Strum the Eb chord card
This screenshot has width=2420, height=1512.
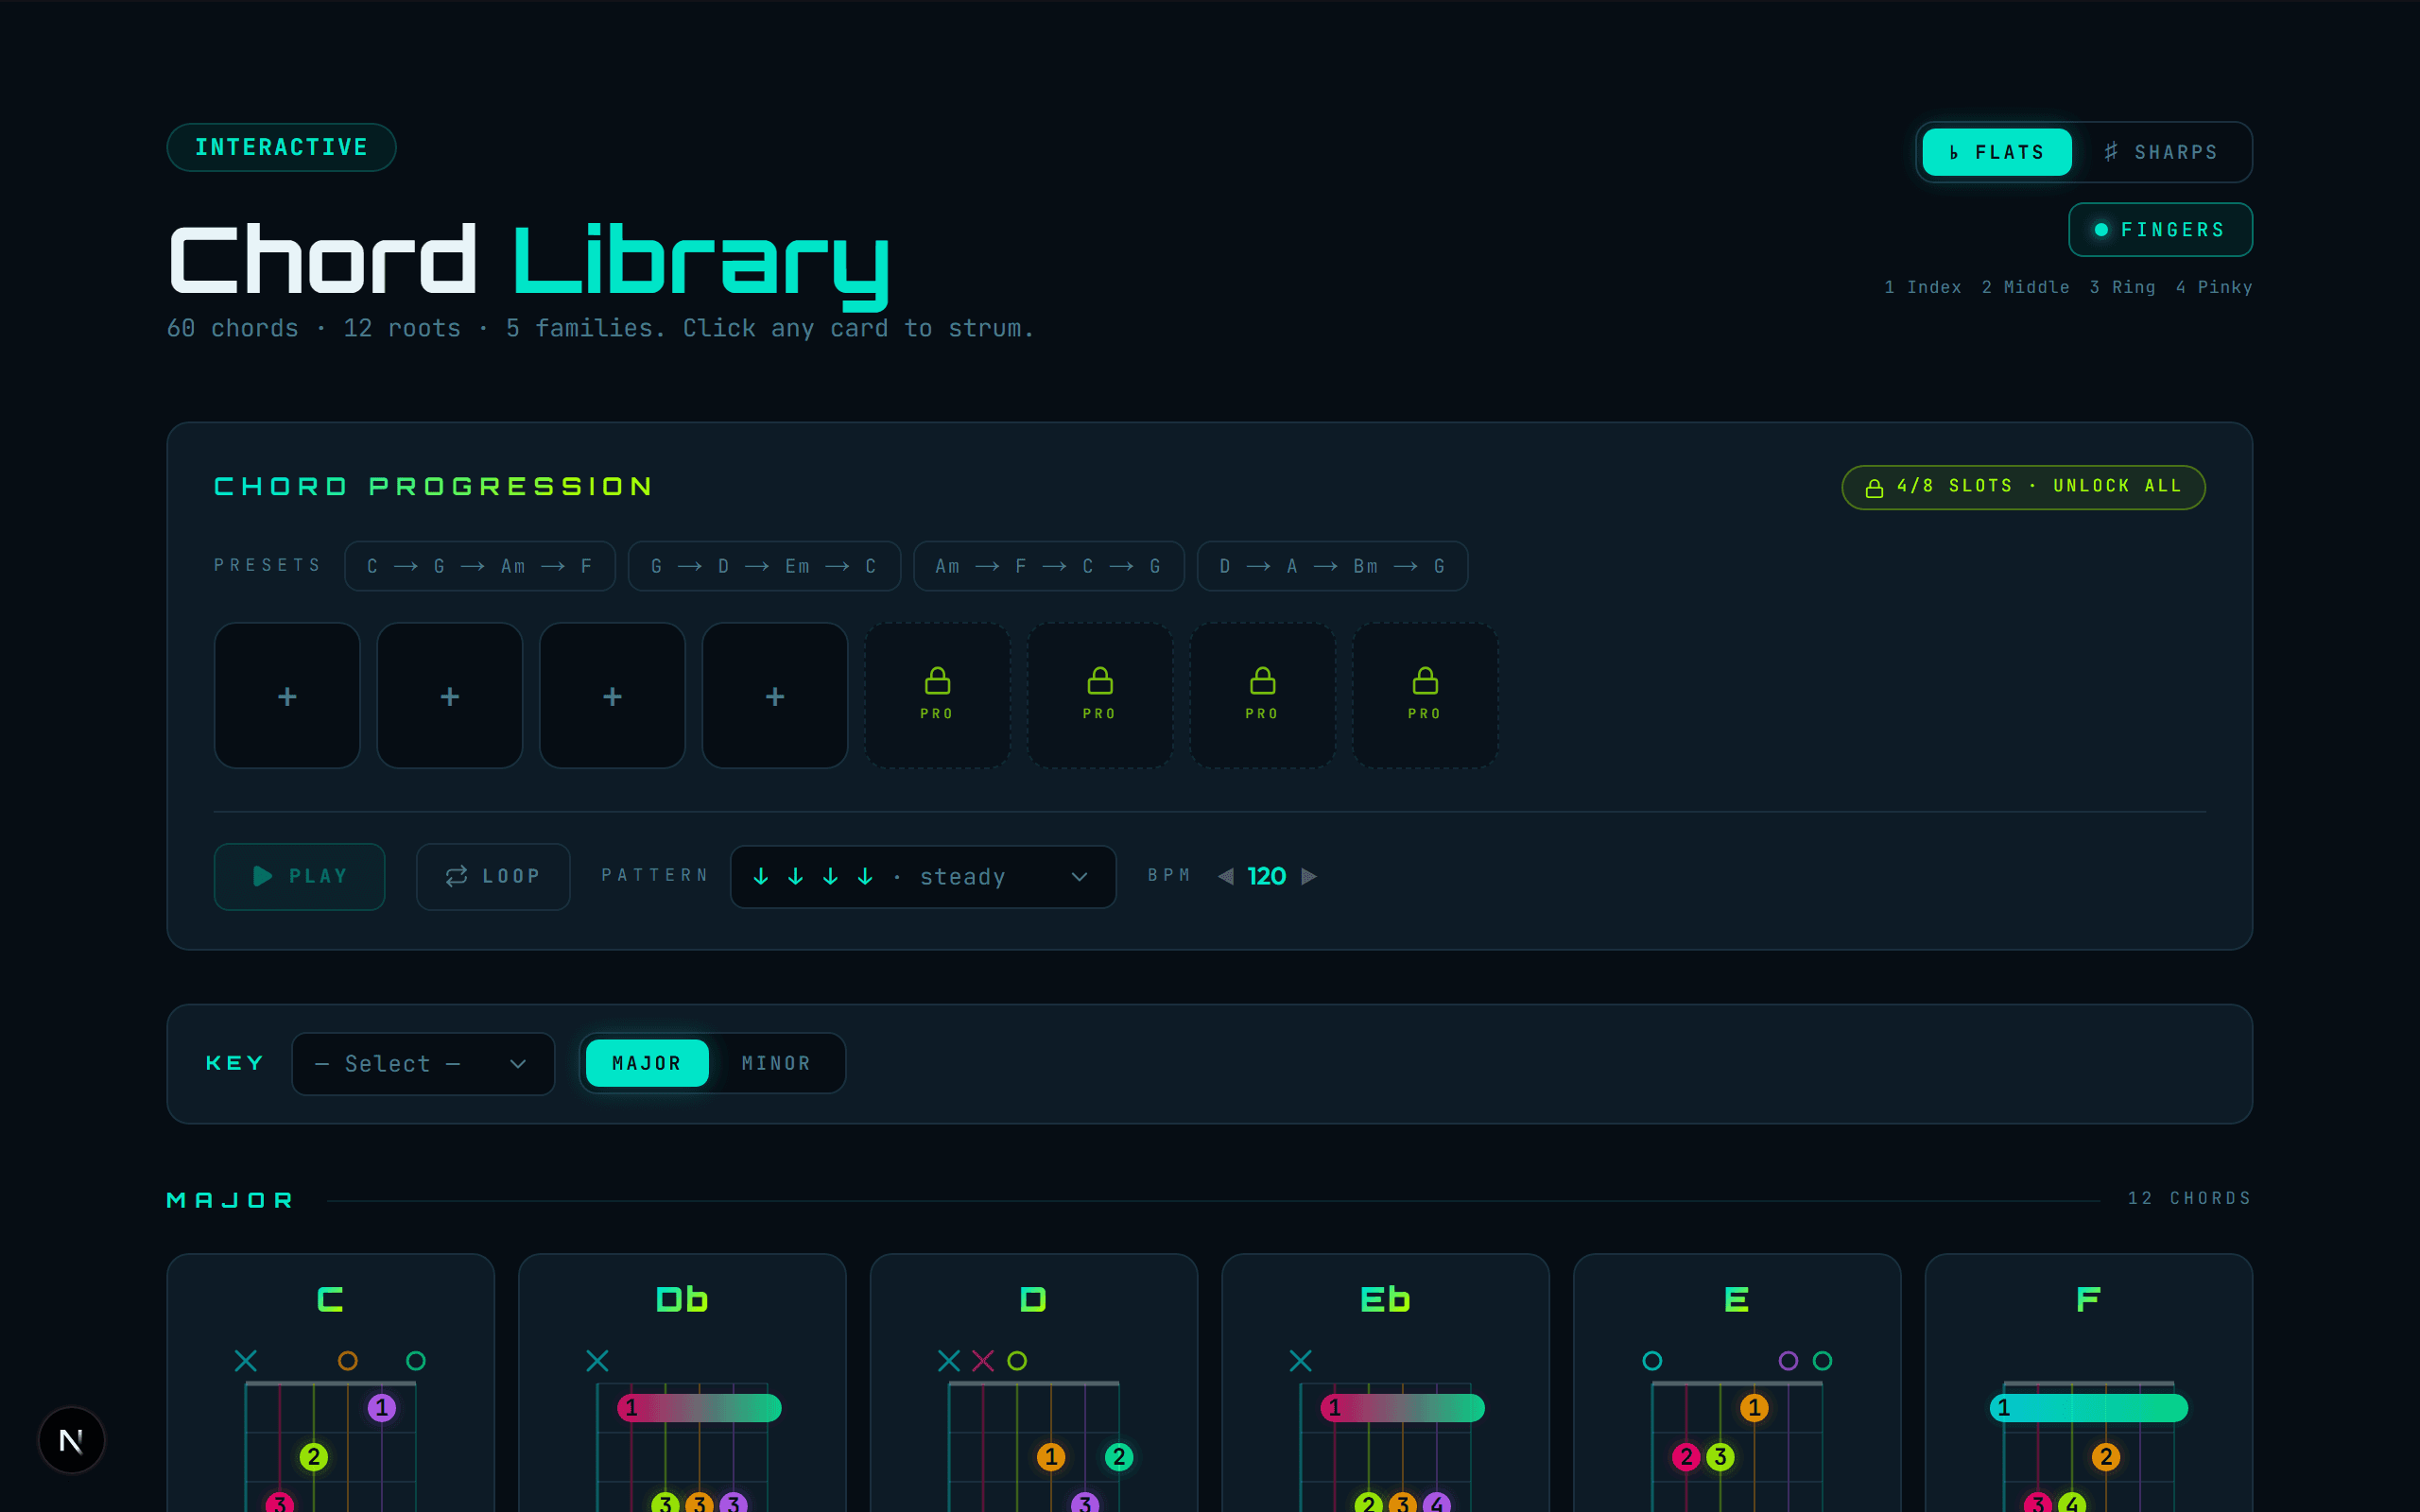pos(1385,1384)
